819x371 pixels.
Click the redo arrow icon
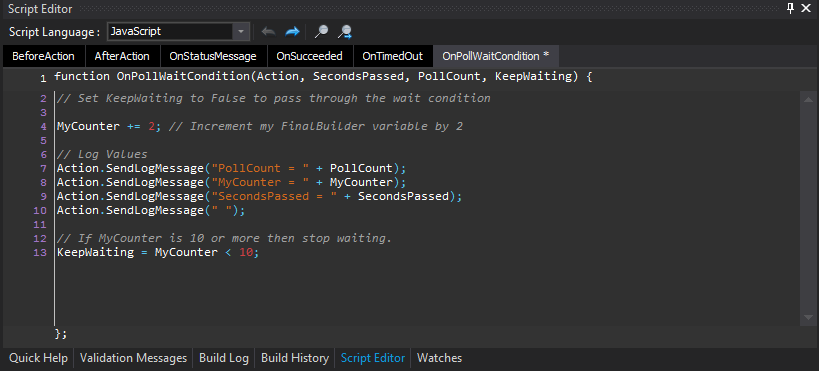292,32
